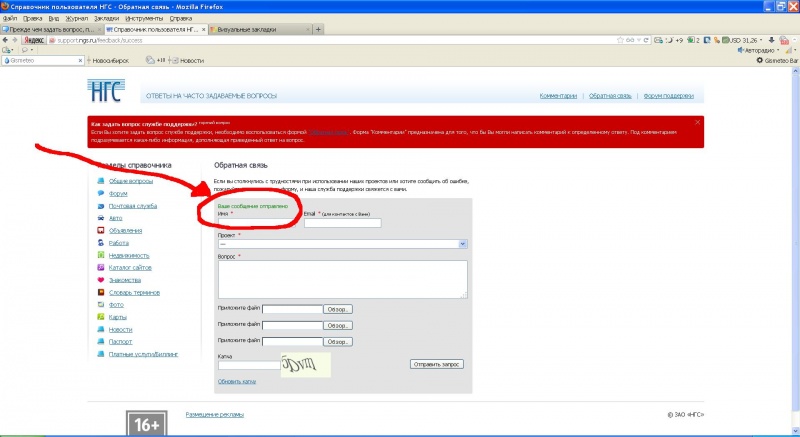Open new tab with plus button

pos(318,30)
